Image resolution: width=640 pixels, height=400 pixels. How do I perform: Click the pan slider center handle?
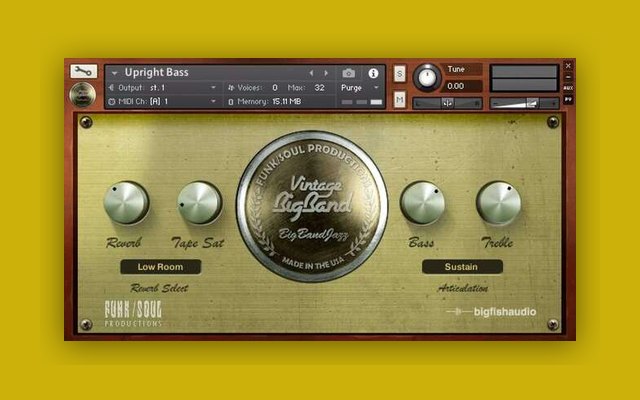(x=447, y=103)
